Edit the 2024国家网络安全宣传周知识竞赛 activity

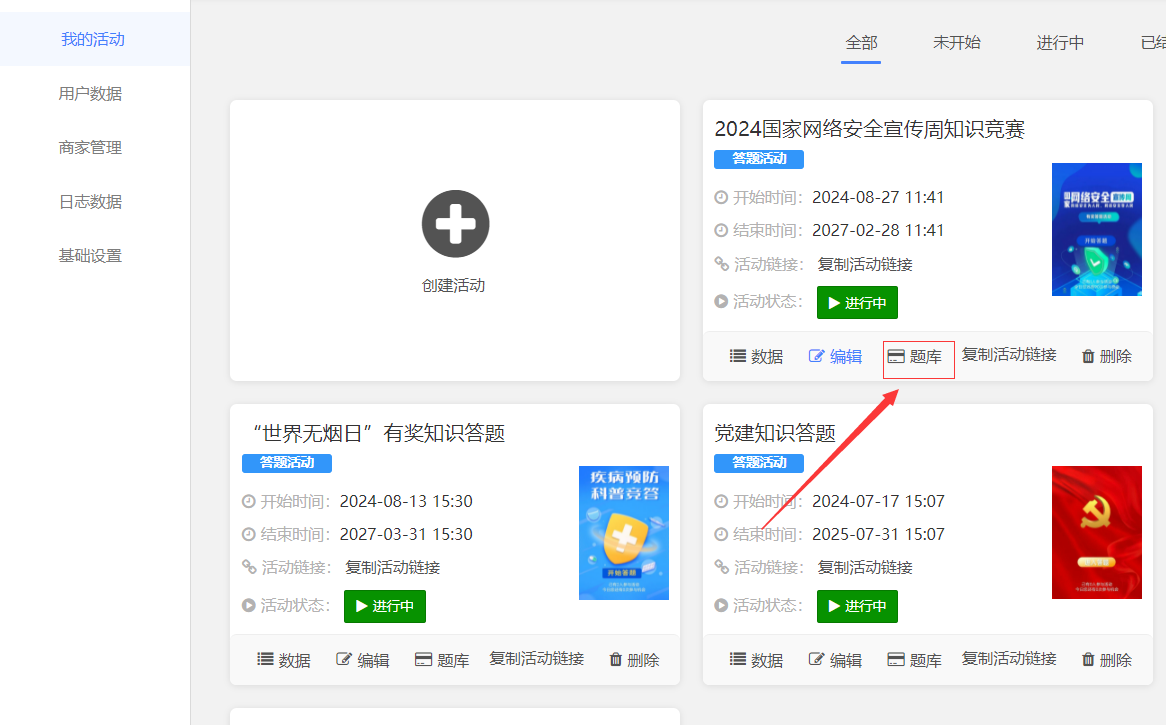pos(835,357)
